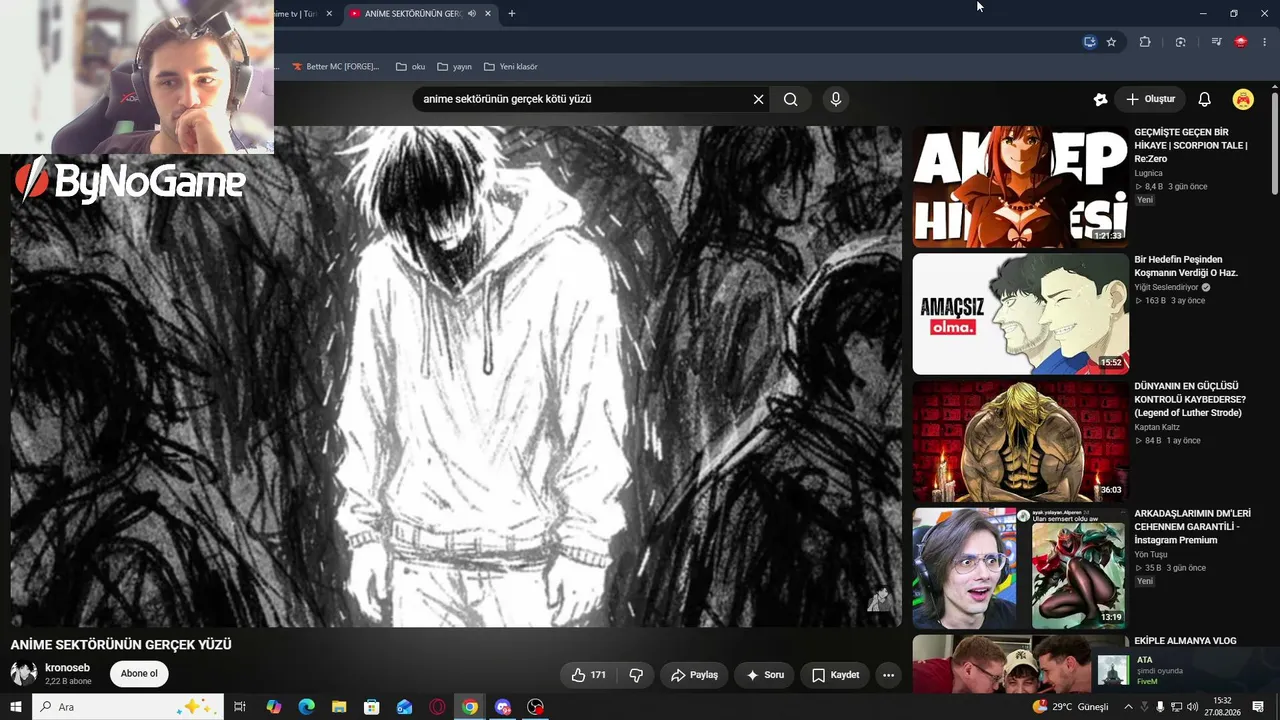
Task: Open the video title 'Bir Hedefin Peşinden Koşmanın Verdiği O Haz.'
Action: click(1186, 266)
